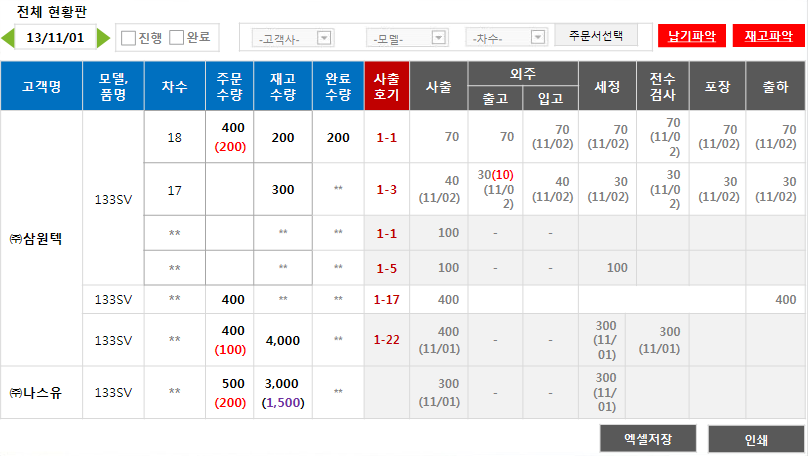Open the 차수 dropdown
This screenshot has height=456, width=808.
pos(508,38)
